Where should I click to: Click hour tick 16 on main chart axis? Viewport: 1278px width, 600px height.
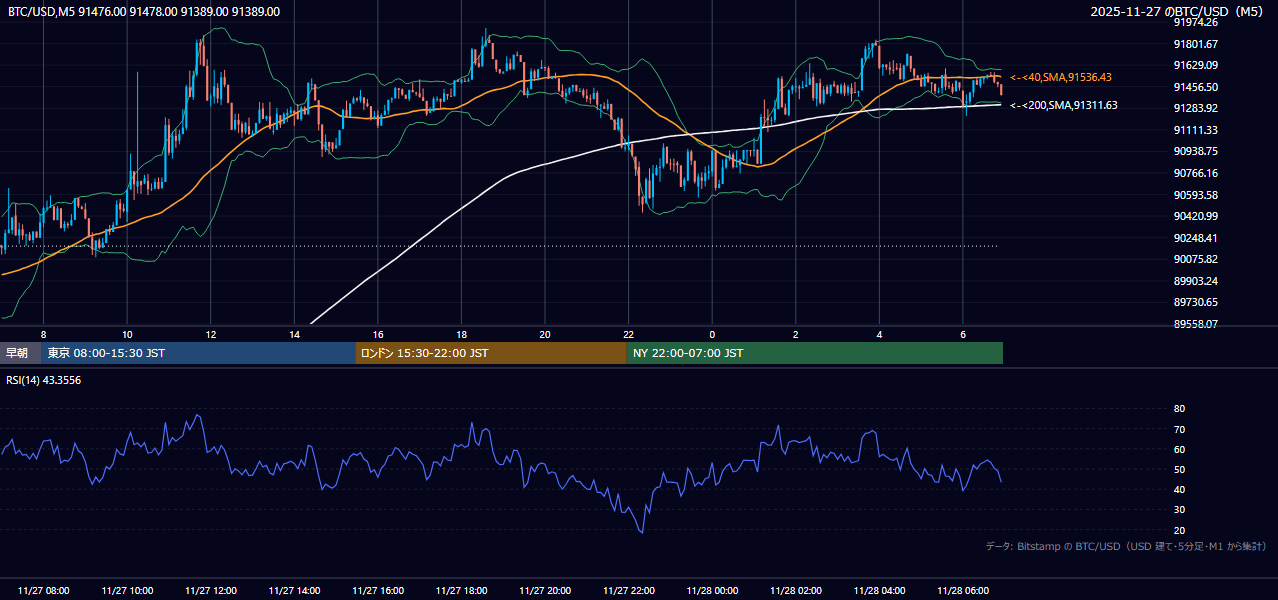[x=377, y=334]
